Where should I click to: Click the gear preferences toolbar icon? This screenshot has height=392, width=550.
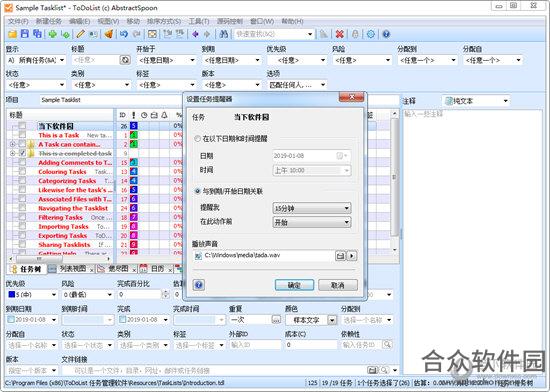[x=370, y=34]
